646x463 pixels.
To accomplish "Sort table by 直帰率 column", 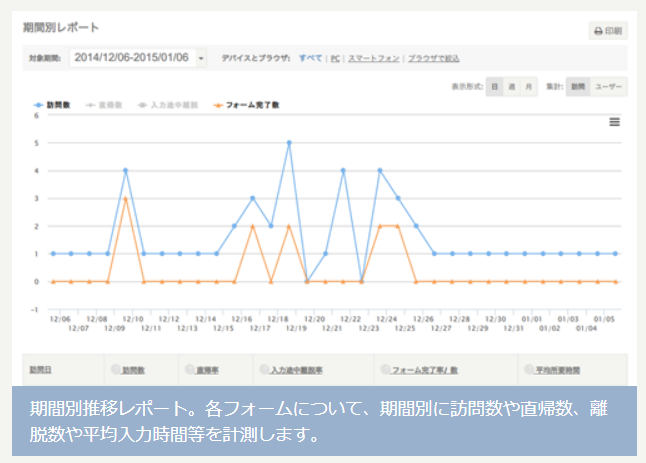I will [x=207, y=370].
